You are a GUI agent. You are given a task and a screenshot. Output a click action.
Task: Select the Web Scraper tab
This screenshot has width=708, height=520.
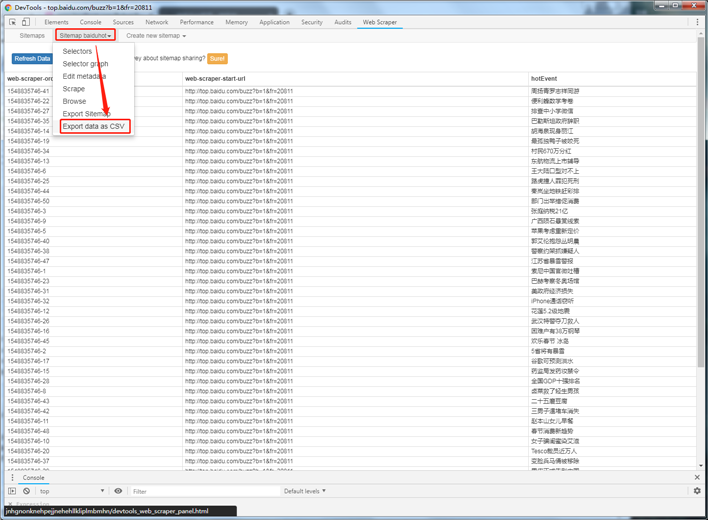tap(380, 22)
